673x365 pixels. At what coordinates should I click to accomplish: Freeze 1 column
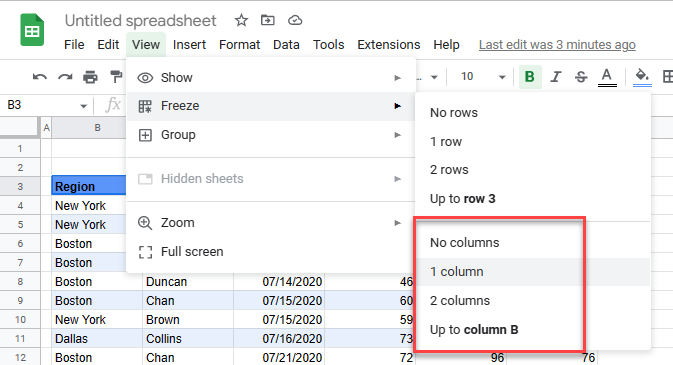tap(534, 272)
